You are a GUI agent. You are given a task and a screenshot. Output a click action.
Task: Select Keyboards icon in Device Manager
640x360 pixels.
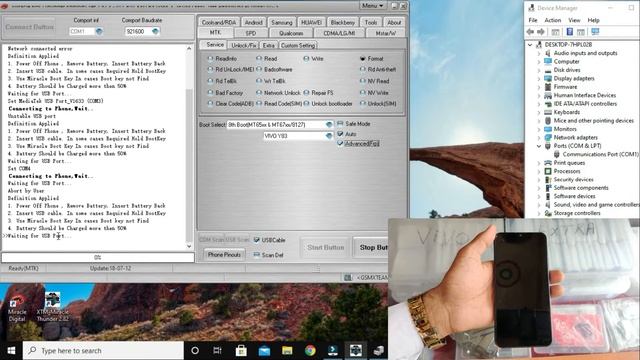[548, 112]
